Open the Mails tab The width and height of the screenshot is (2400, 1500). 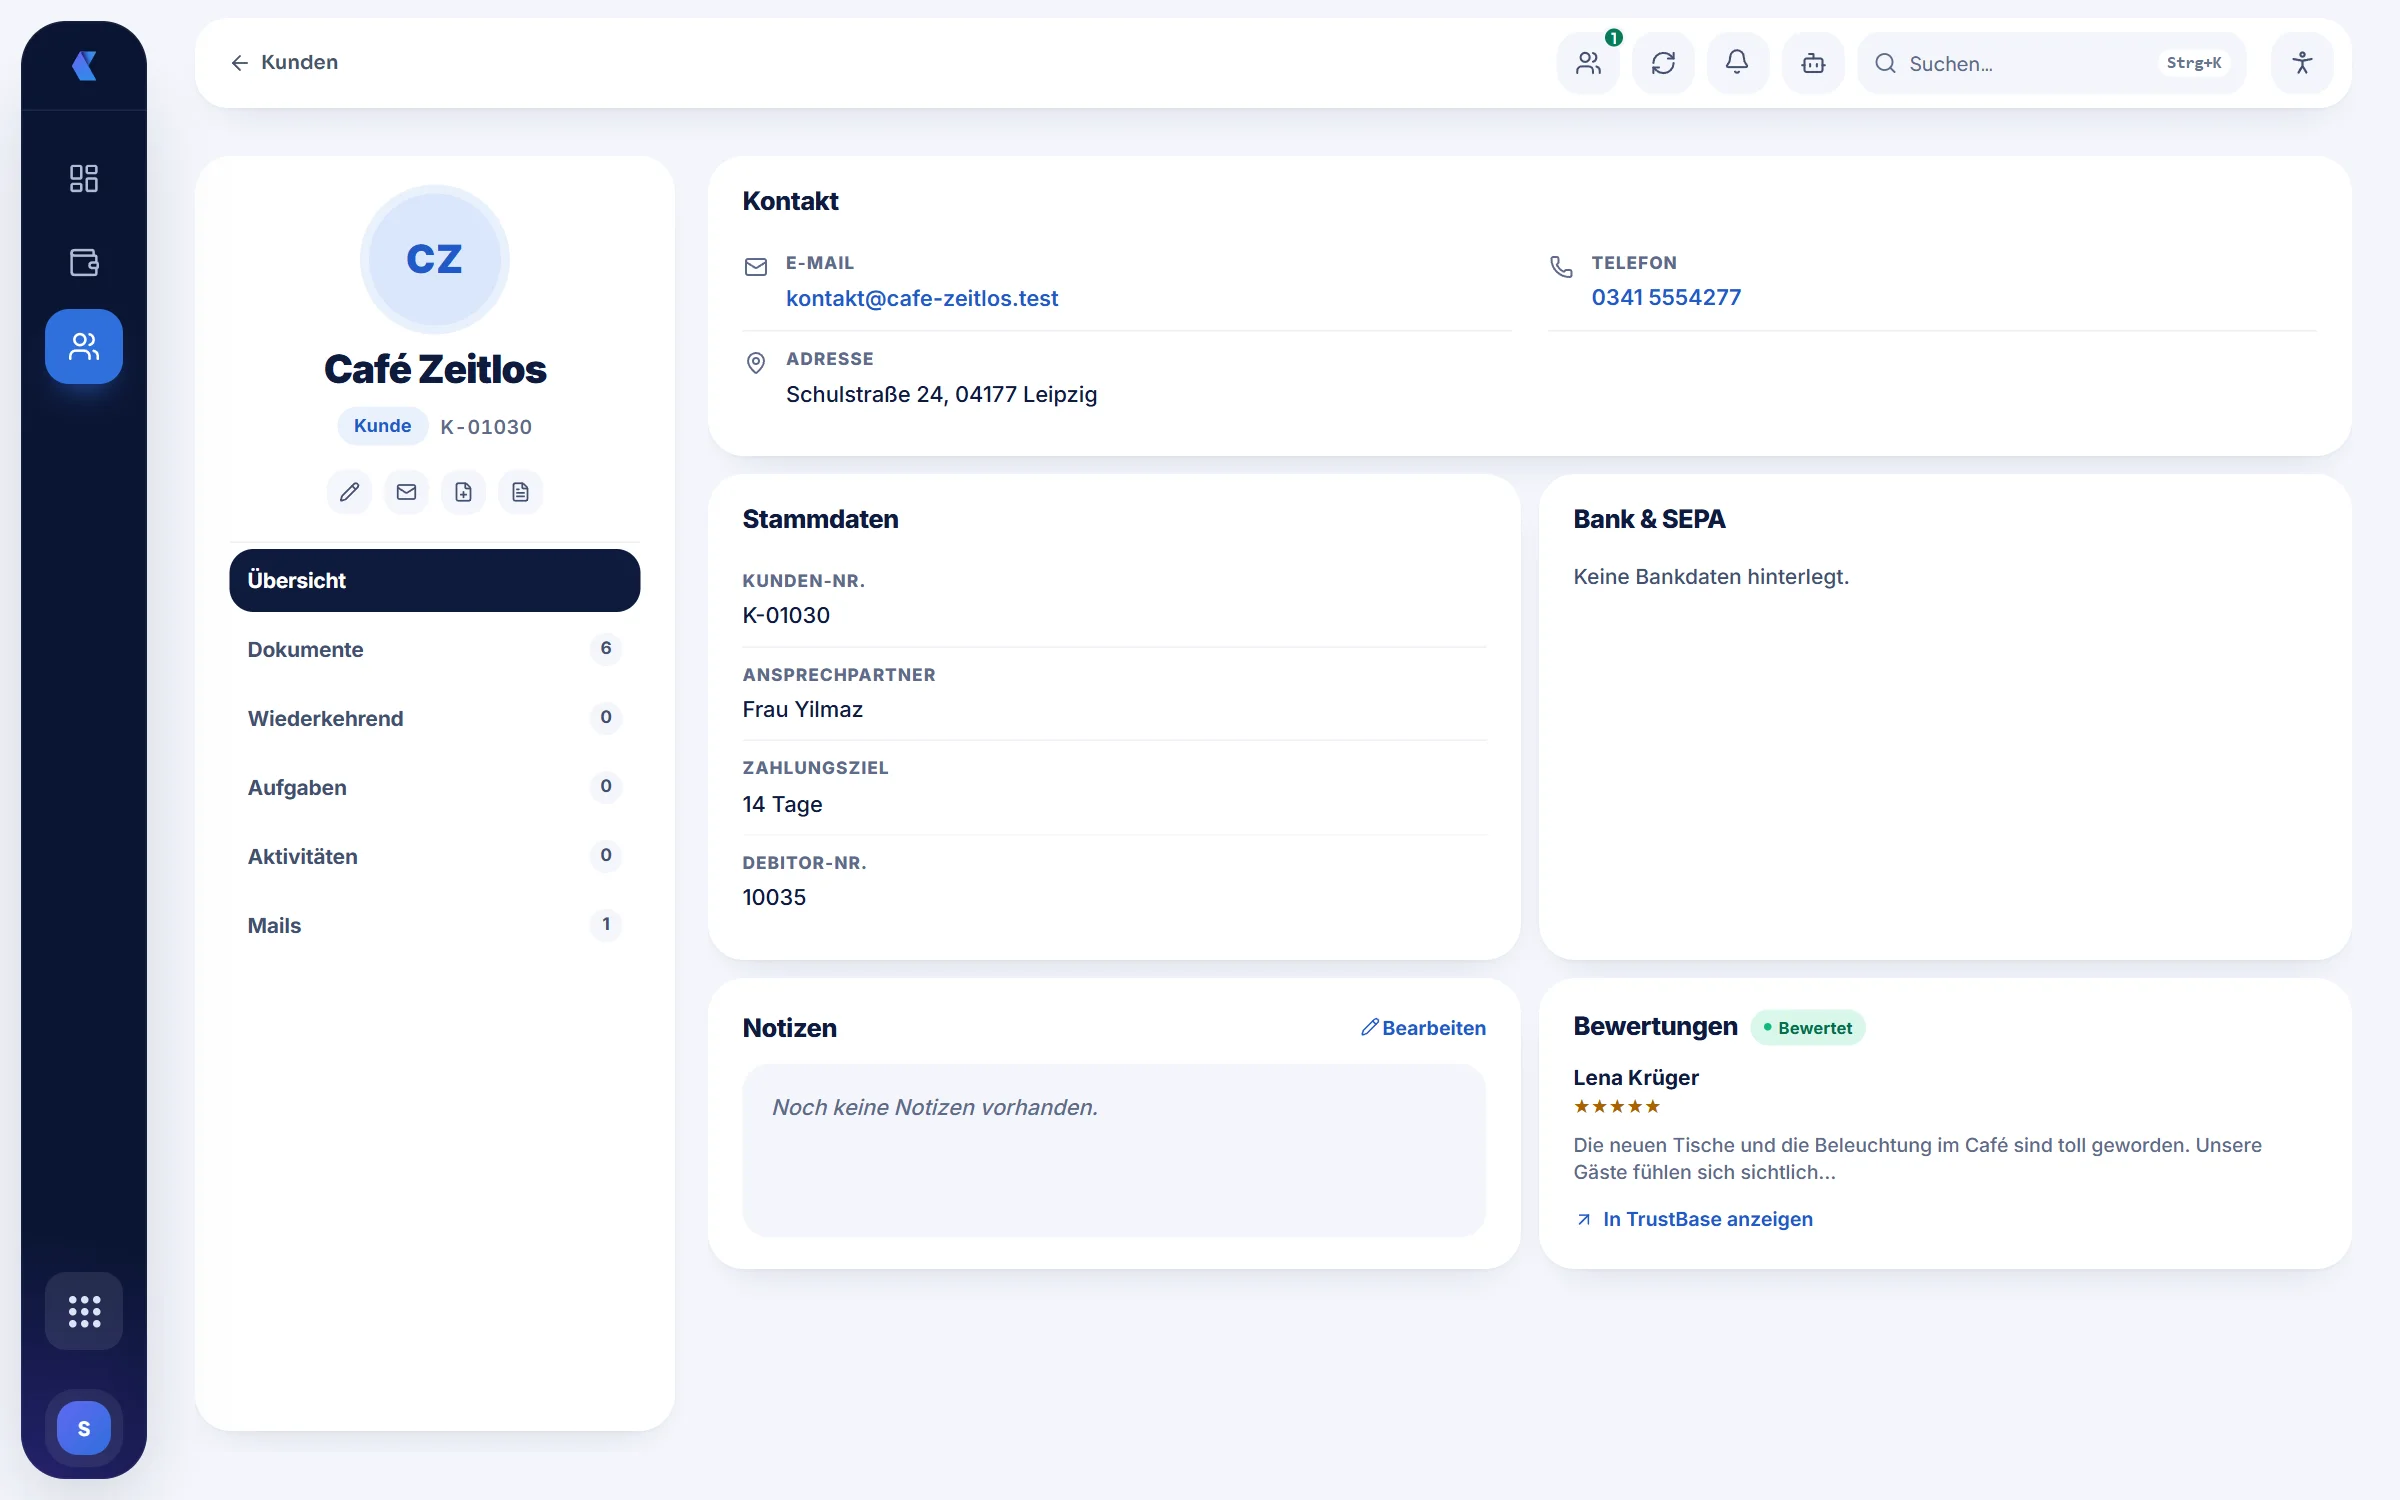[434, 925]
